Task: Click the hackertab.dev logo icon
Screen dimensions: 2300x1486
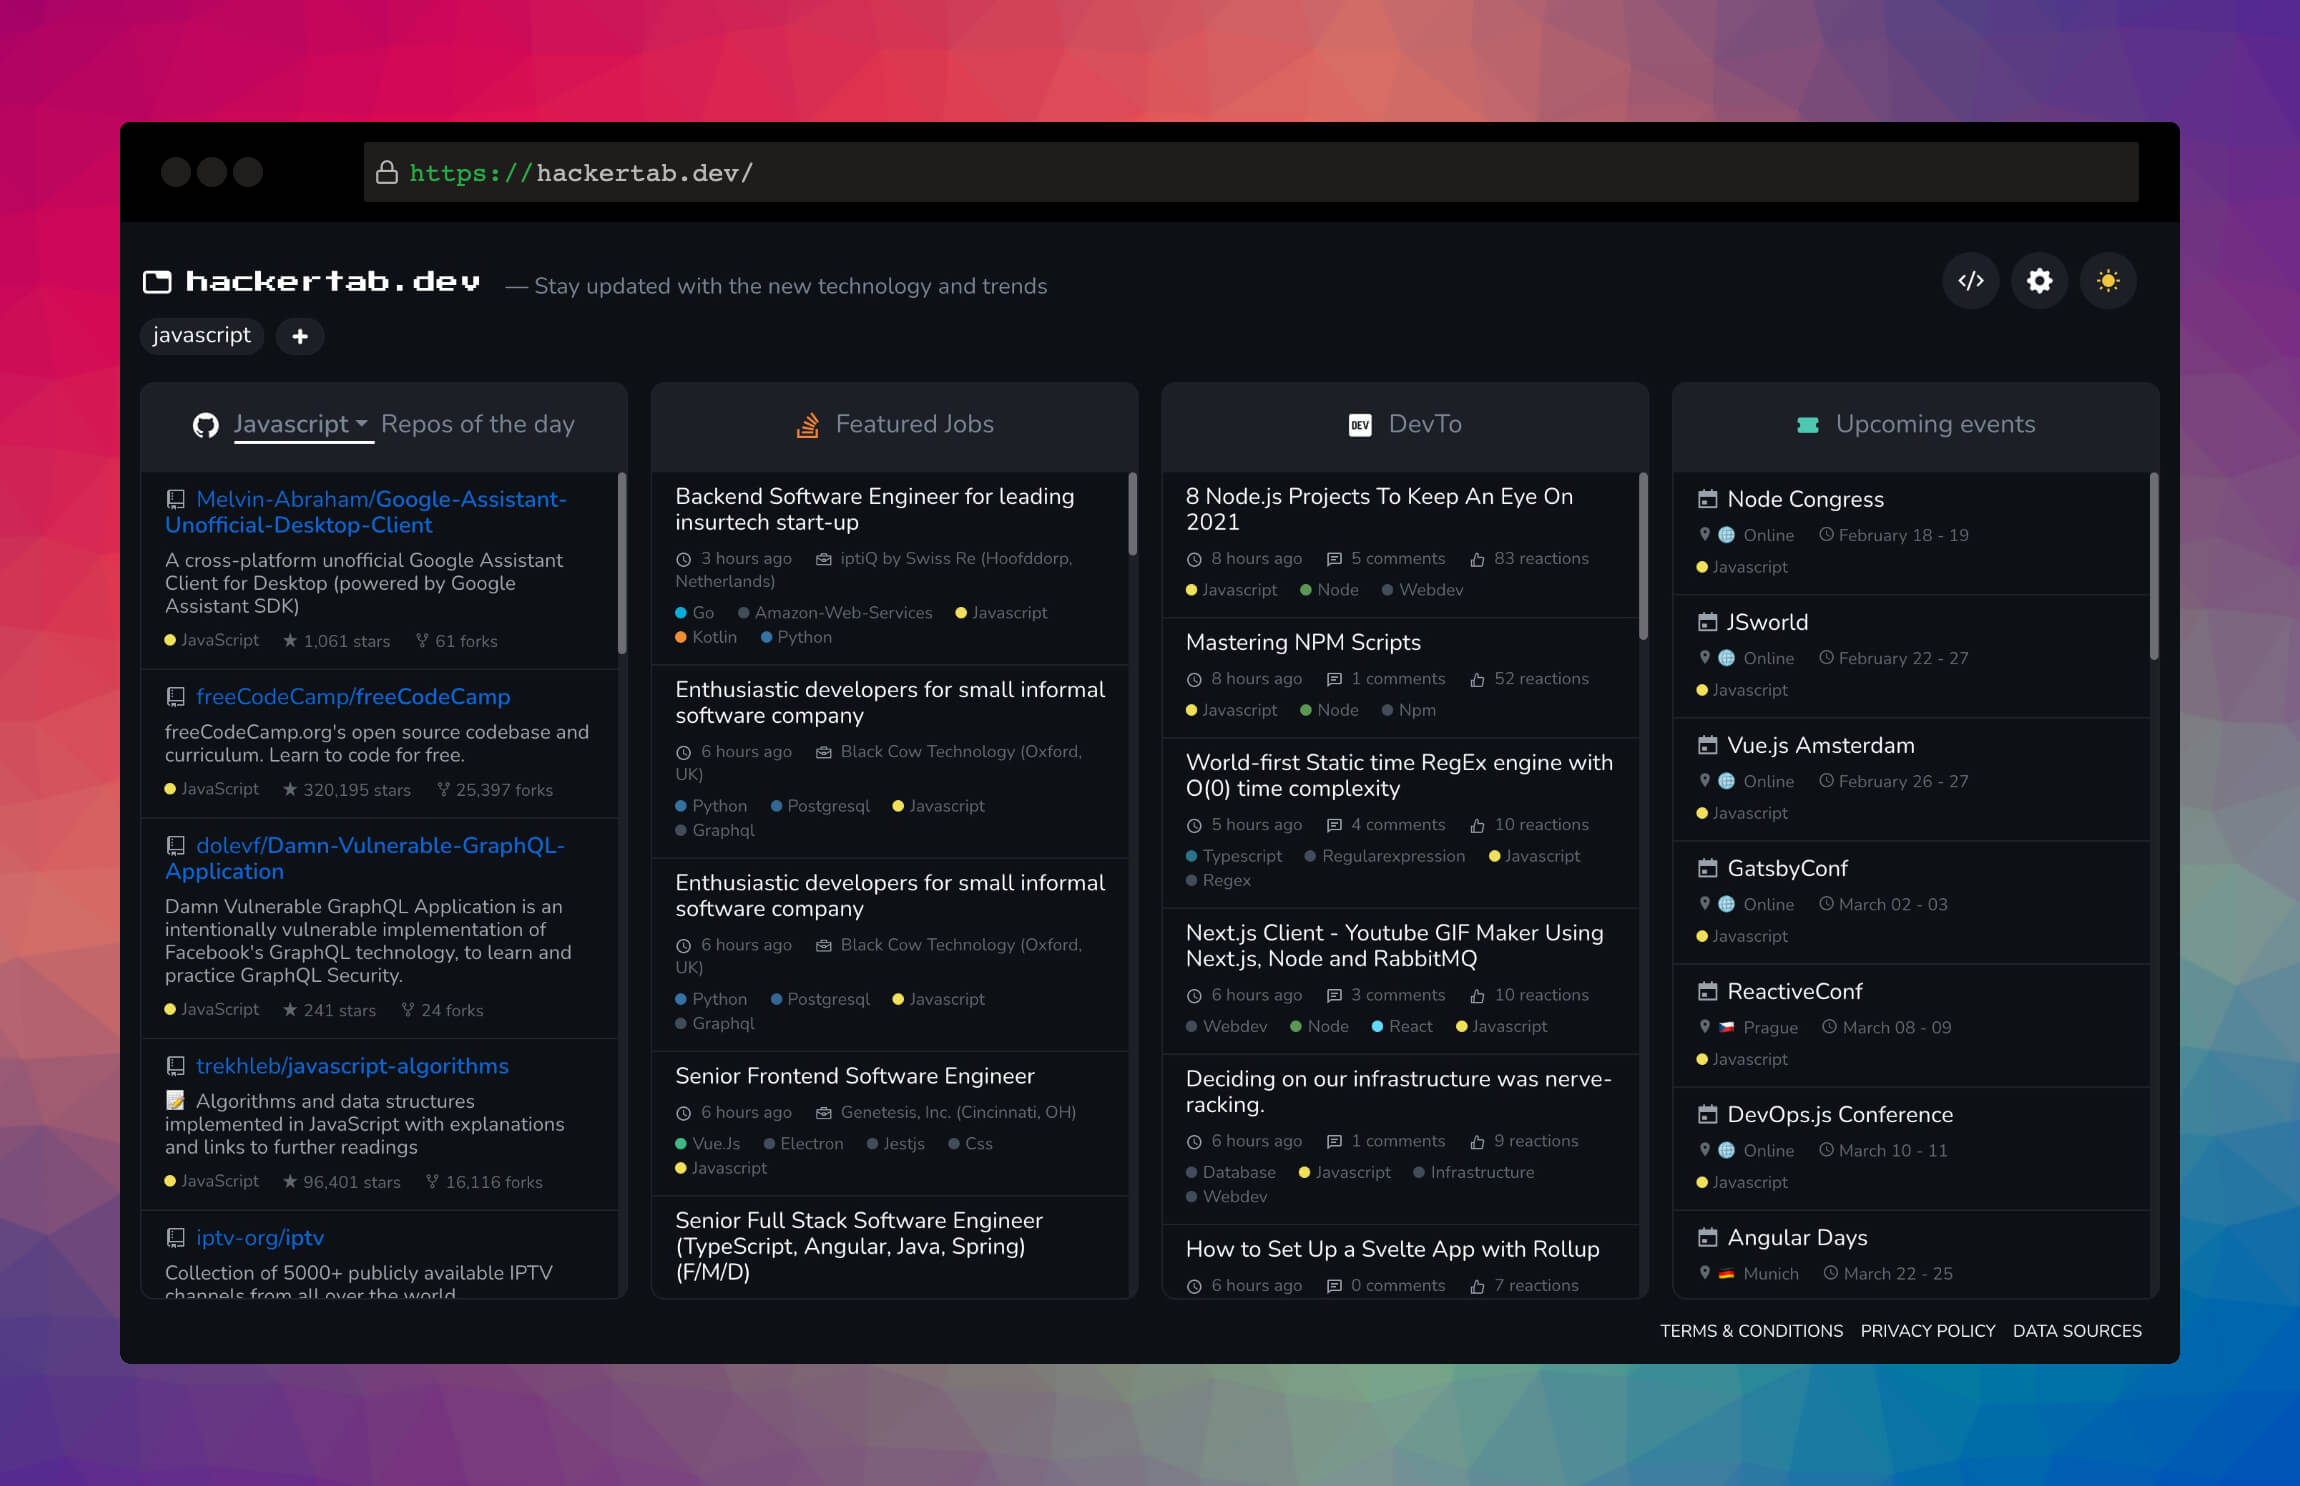Action: 157,282
